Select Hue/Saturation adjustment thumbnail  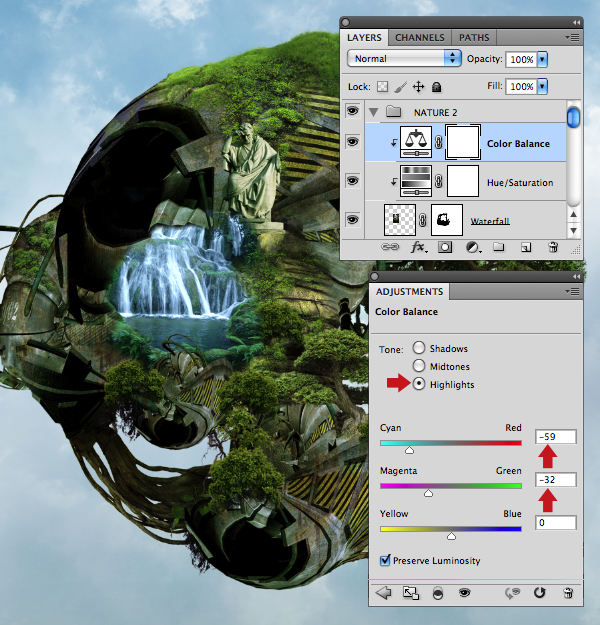coord(416,181)
